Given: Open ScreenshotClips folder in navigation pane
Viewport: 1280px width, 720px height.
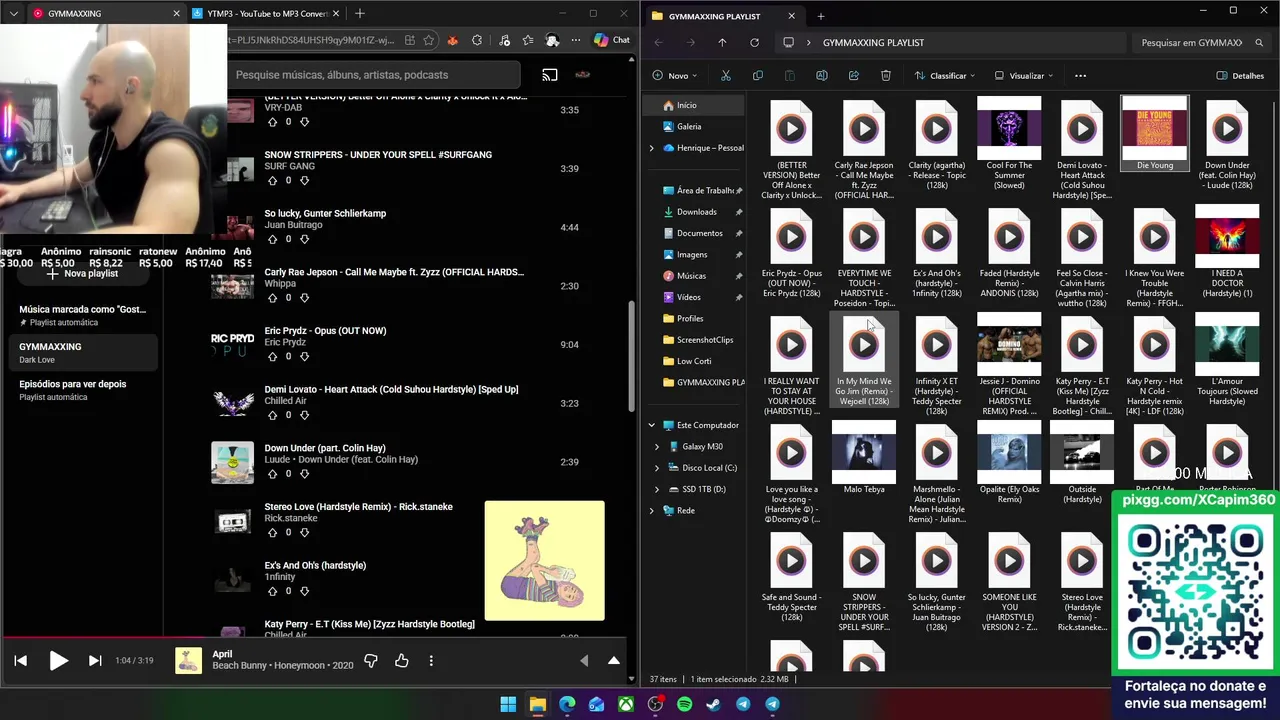Looking at the screenshot, I should tap(704, 340).
